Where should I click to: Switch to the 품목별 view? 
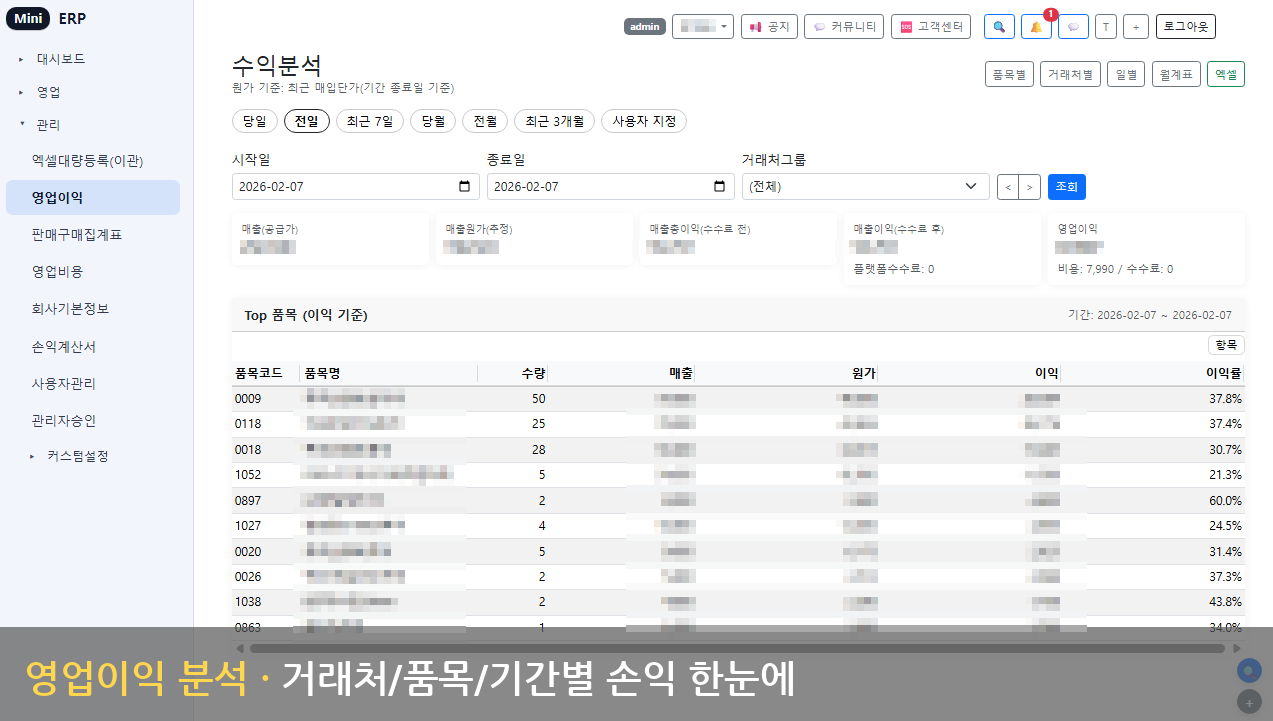point(1008,75)
